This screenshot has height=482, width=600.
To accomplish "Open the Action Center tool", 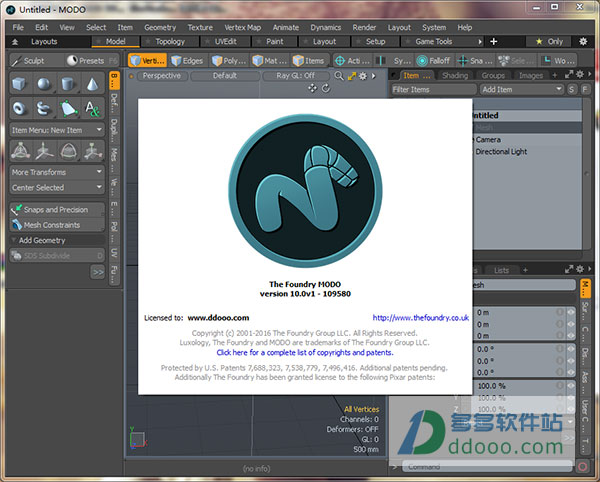I will [x=352, y=60].
